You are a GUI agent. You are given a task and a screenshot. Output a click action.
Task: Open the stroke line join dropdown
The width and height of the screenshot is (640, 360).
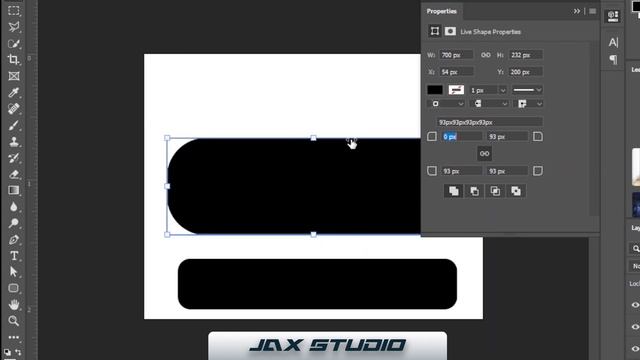[529, 104]
